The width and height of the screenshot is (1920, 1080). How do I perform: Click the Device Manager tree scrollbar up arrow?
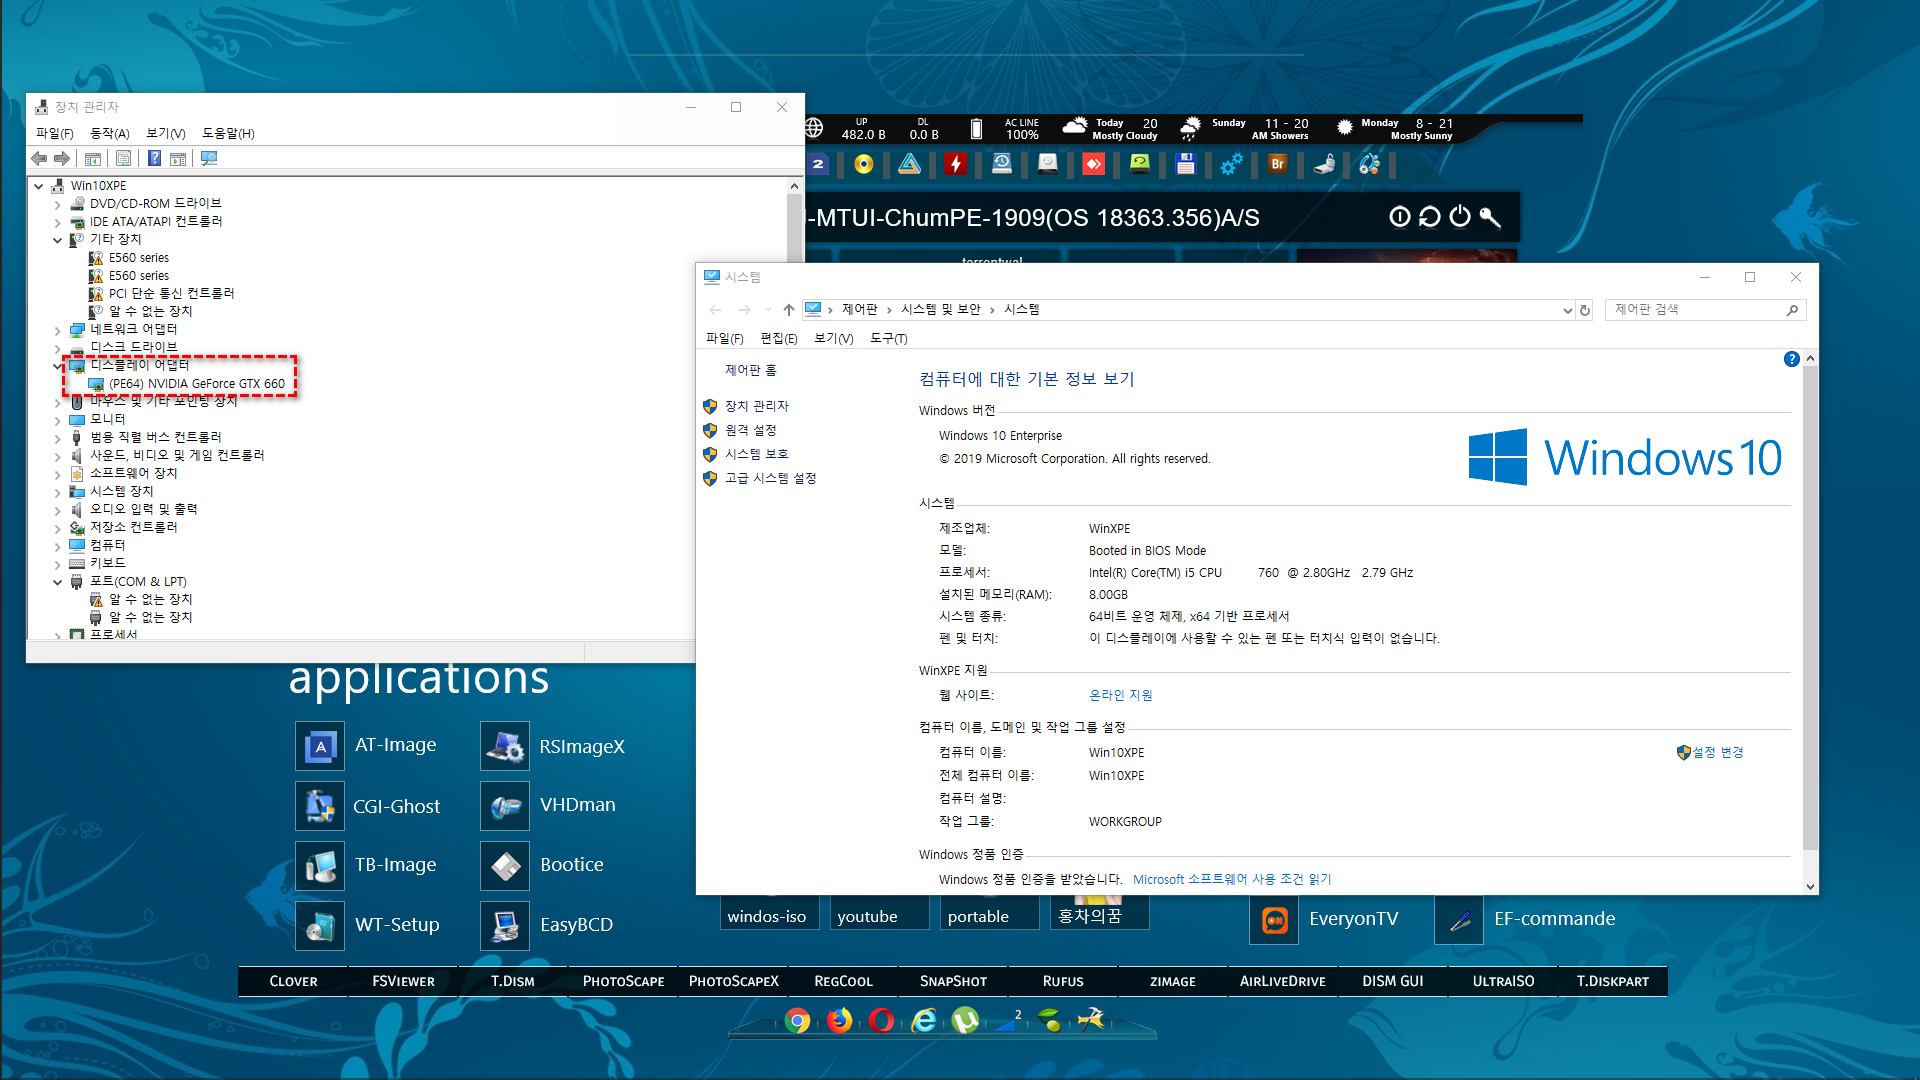[x=795, y=186]
